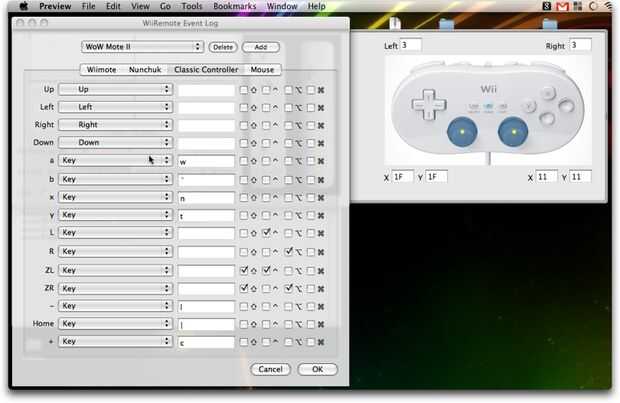Click the Left value field showing 3
Screen dimensions: 620x403
410,45
